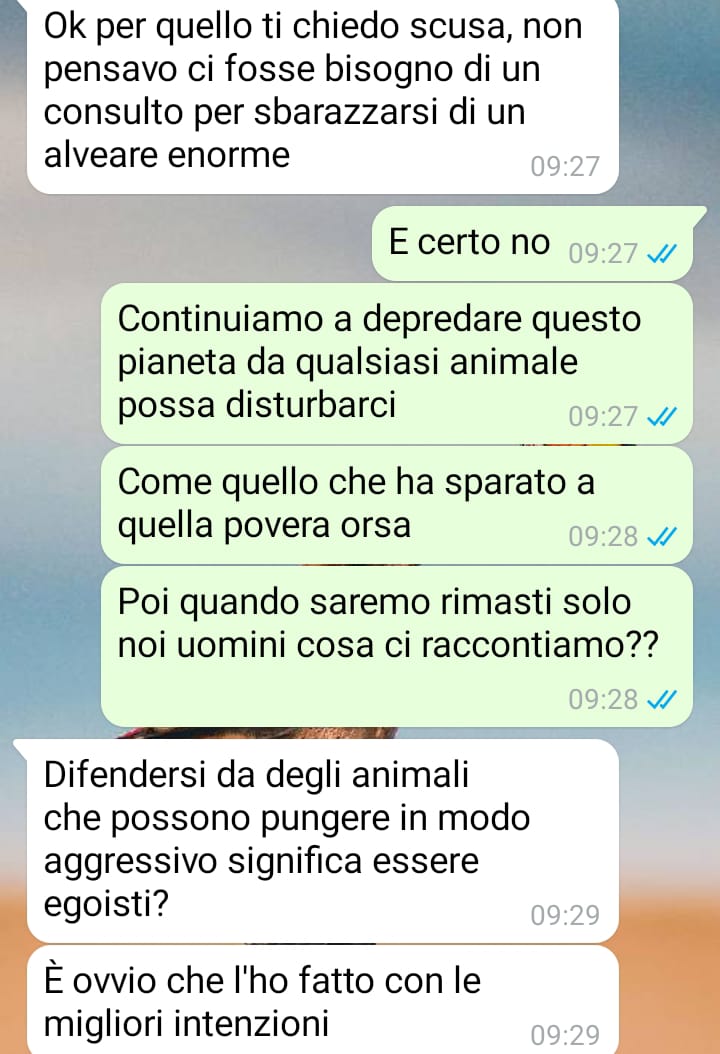Click the 09:28 timestamp under 'raccontiamo??'
The width and height of the screenshot is (720, 1054).
point(602,700)
